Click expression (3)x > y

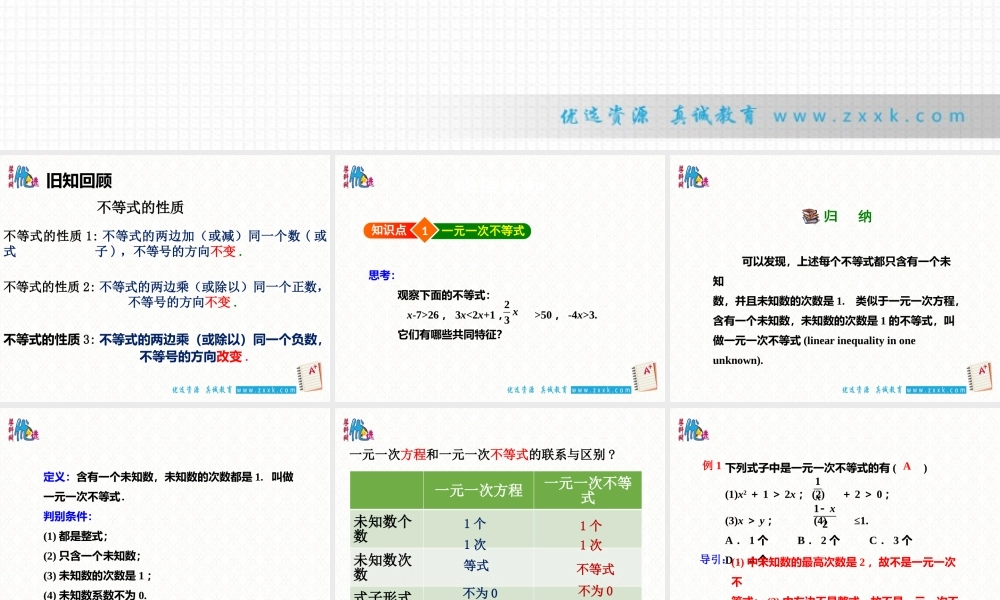pos(748,521)
